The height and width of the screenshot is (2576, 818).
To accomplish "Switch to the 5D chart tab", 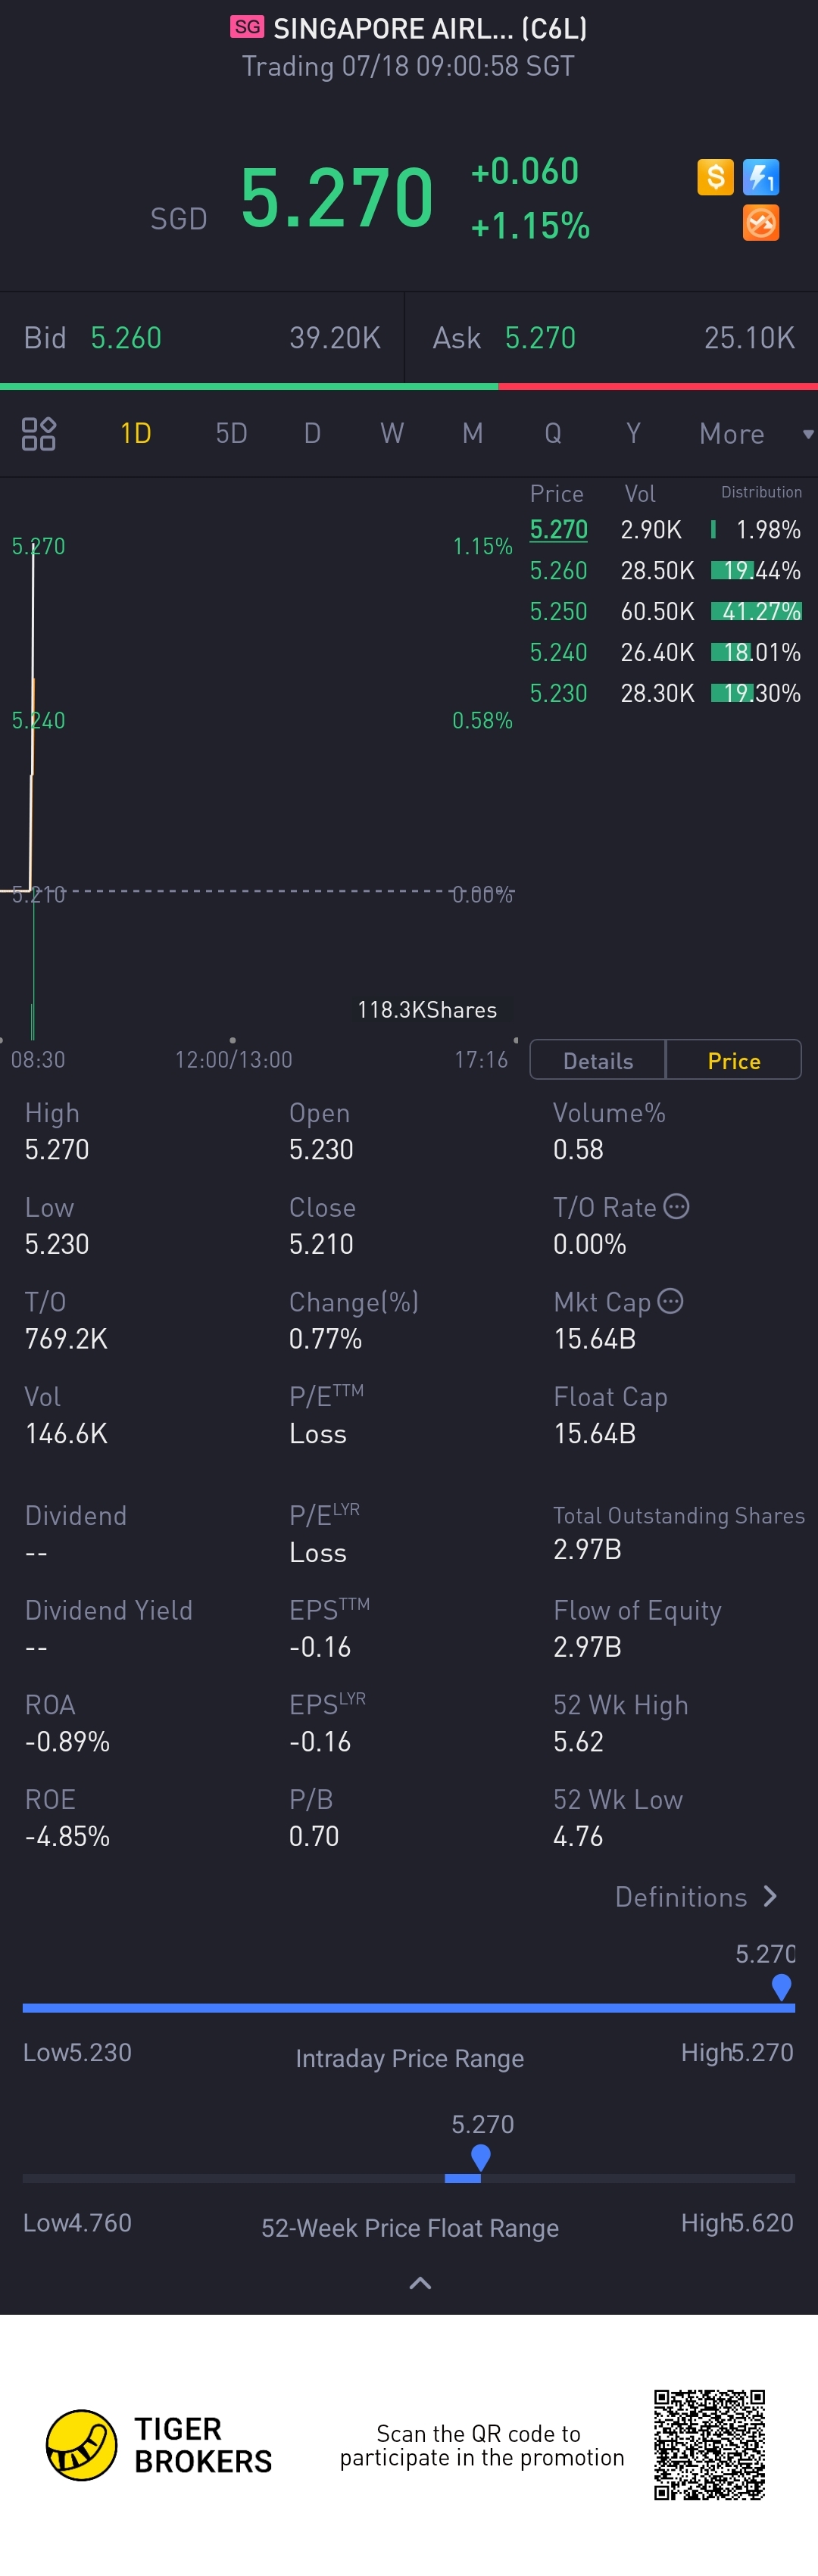I will pyautogui.click(x=231, y=434).
